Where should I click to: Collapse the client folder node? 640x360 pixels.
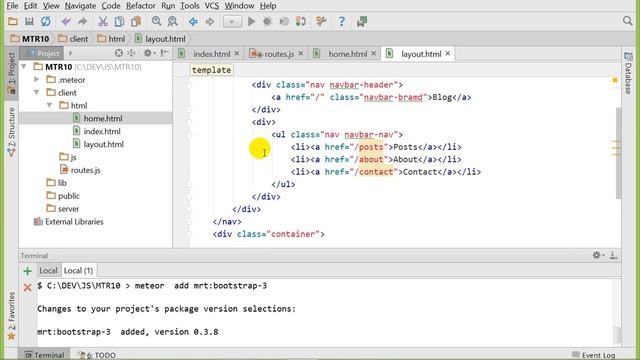(x=37, y=93)
